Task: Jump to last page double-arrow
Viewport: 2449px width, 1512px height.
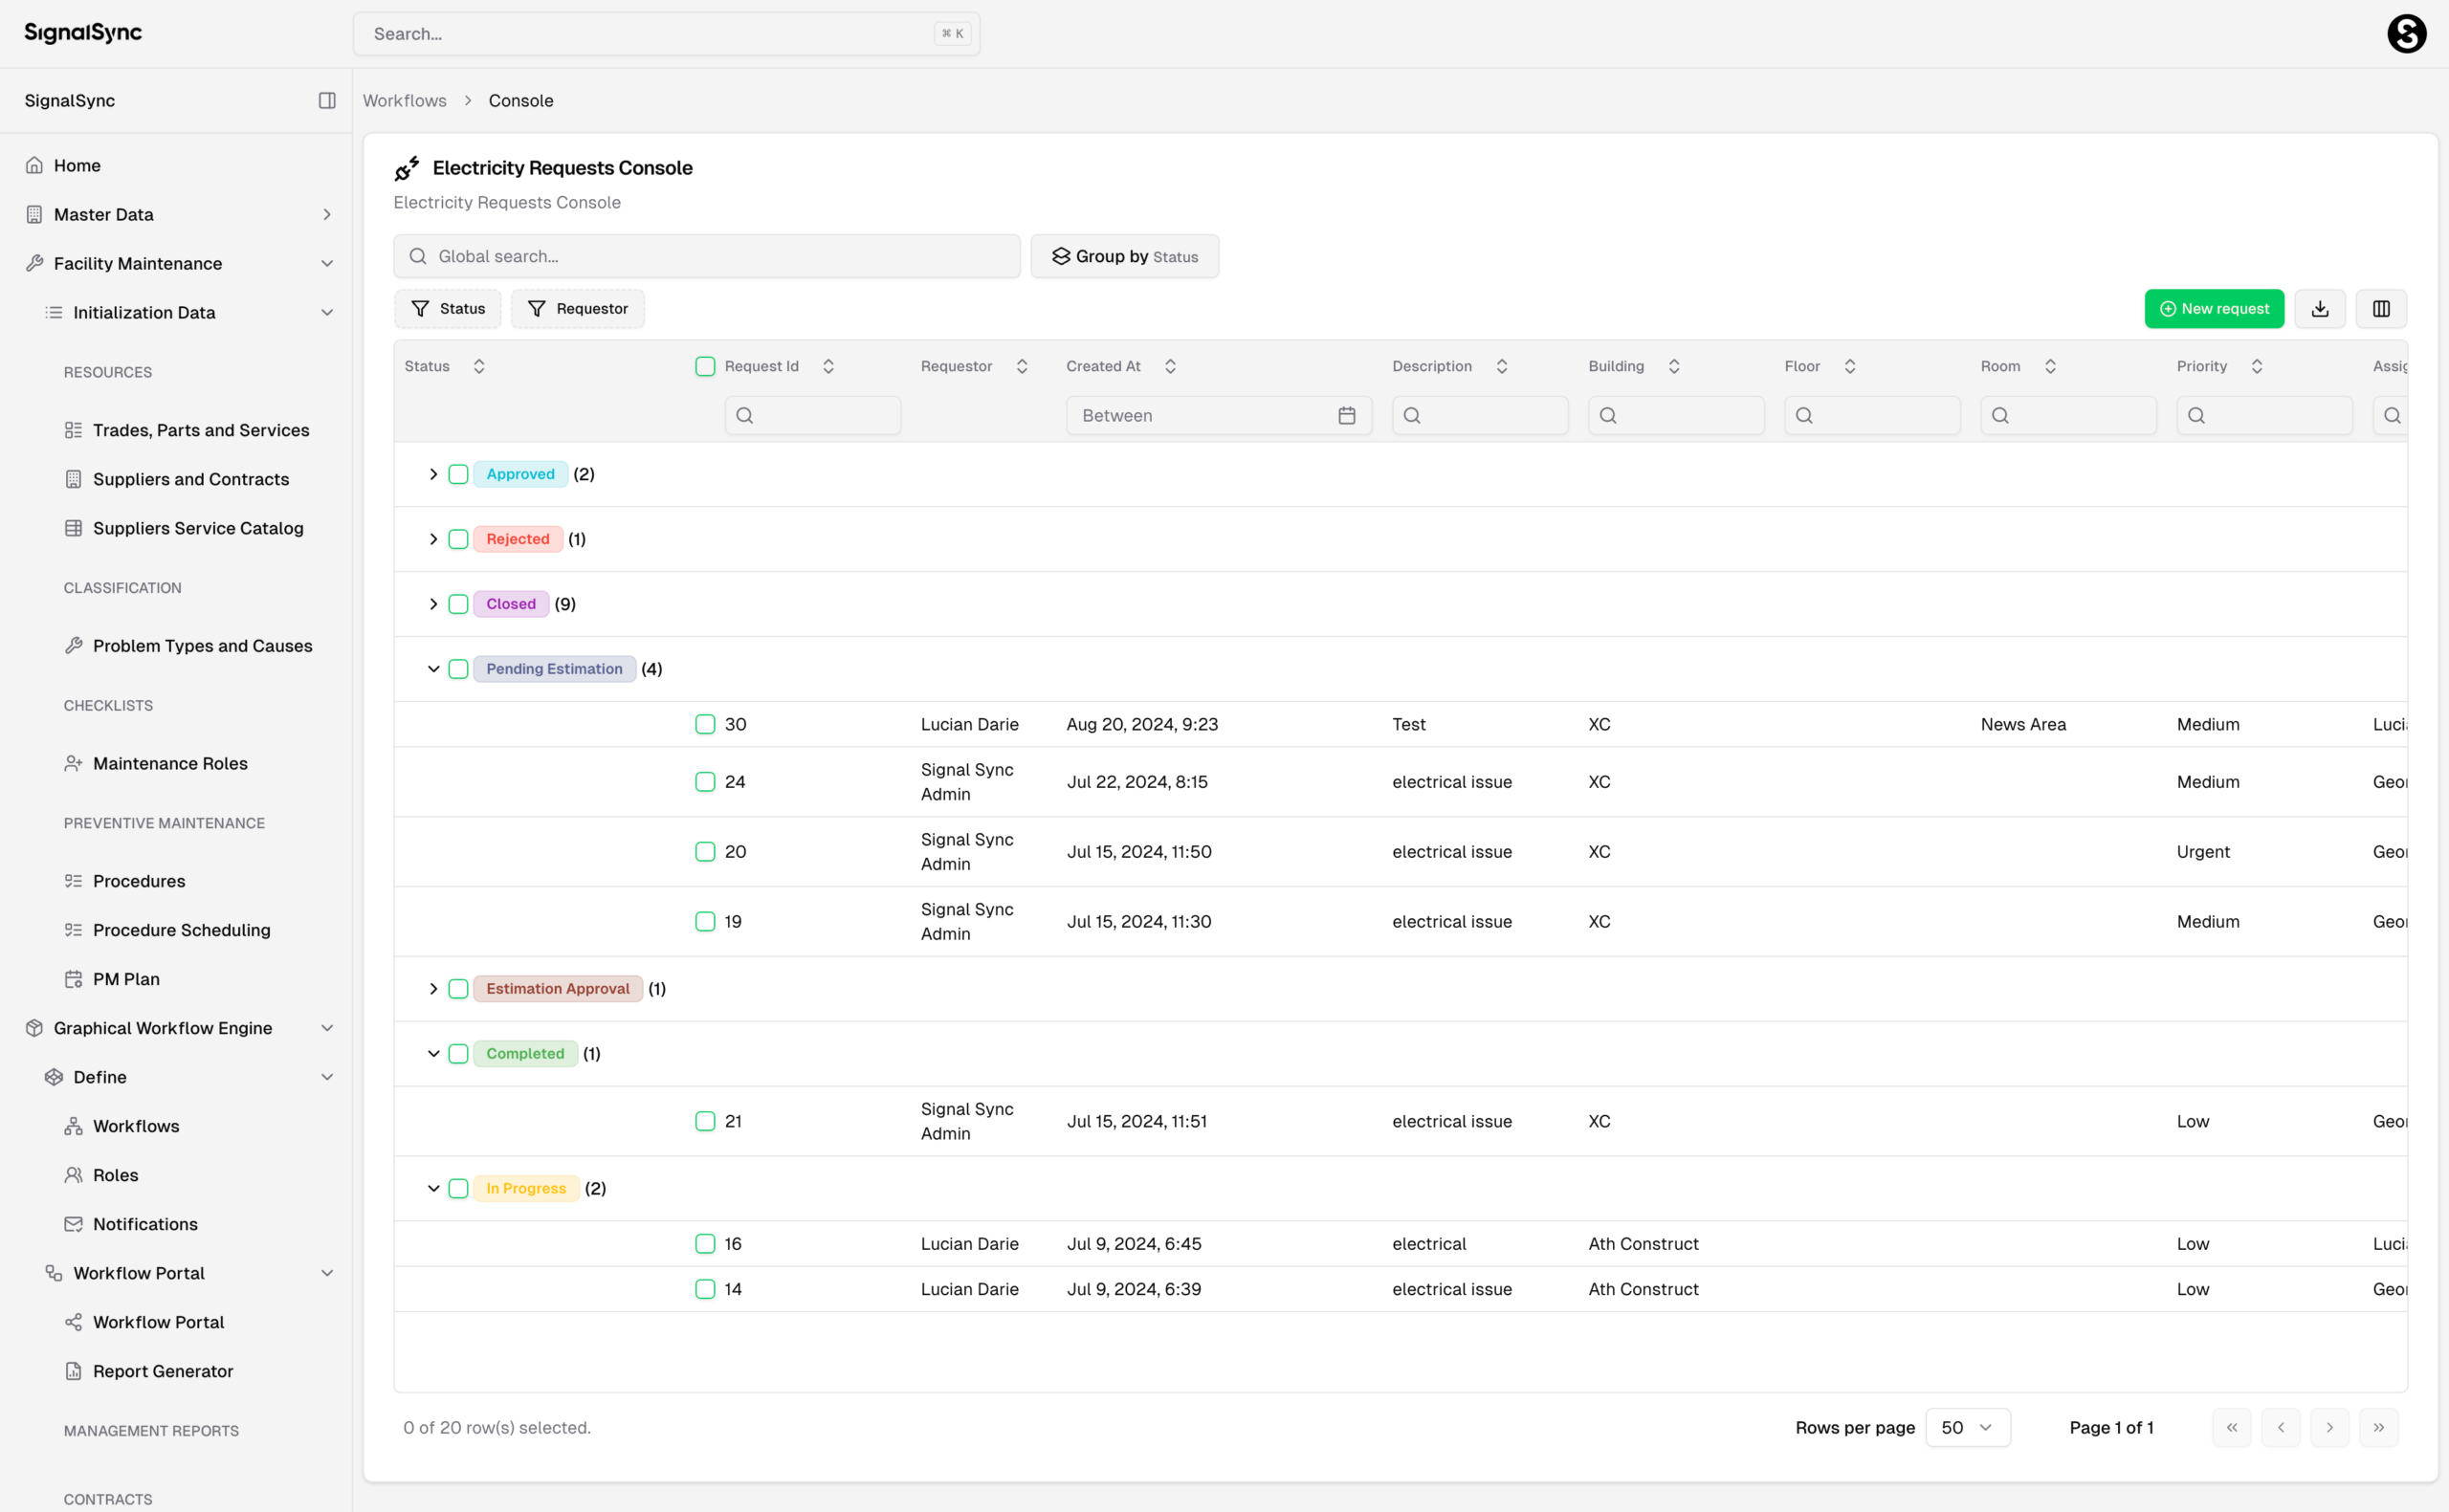Action: pyautogui.click(x=2378, y=1427)
